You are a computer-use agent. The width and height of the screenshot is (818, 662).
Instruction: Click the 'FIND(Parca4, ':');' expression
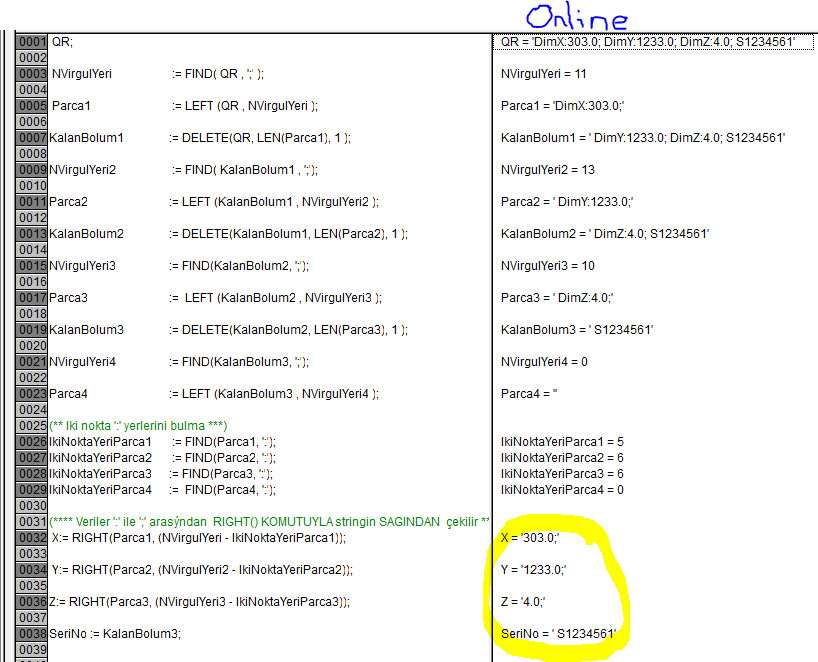point(231,490)
